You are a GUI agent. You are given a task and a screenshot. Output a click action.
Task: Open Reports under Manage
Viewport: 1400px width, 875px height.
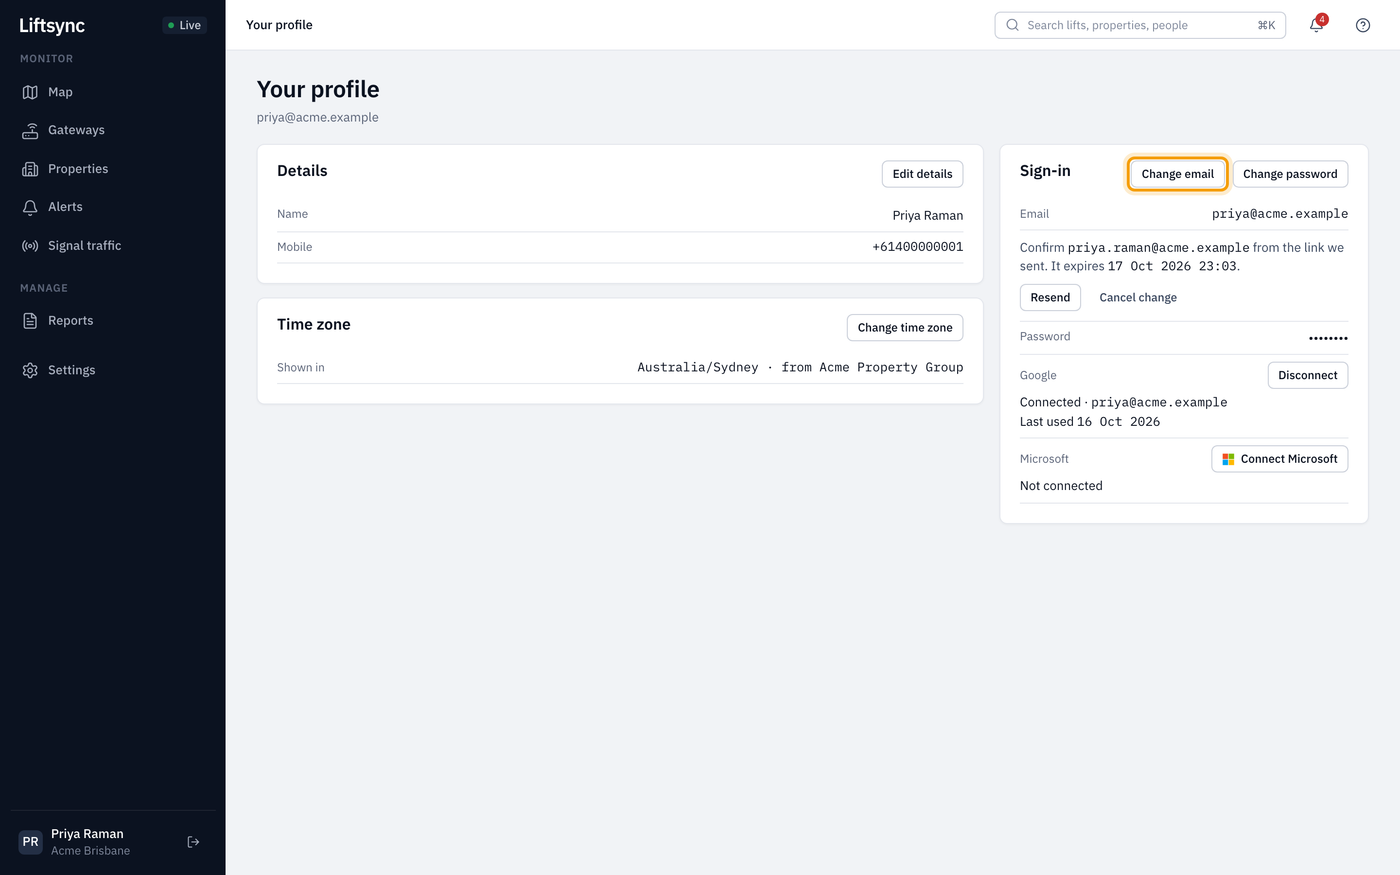pyautogui.click(x=112, y=321)
